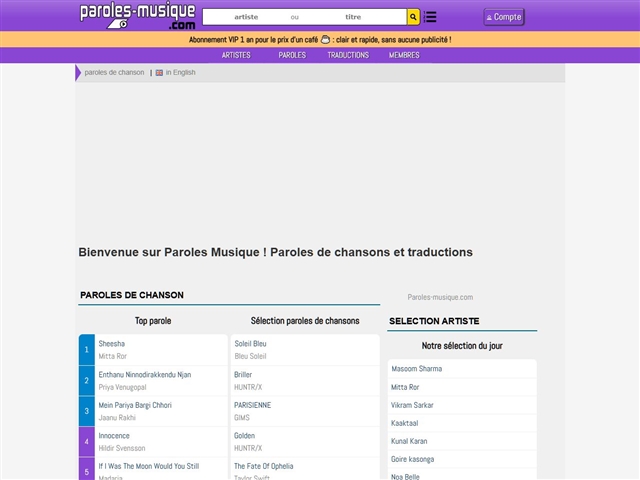
Task: Open the list menu icon beside search
Action: [x=430, y=17]
